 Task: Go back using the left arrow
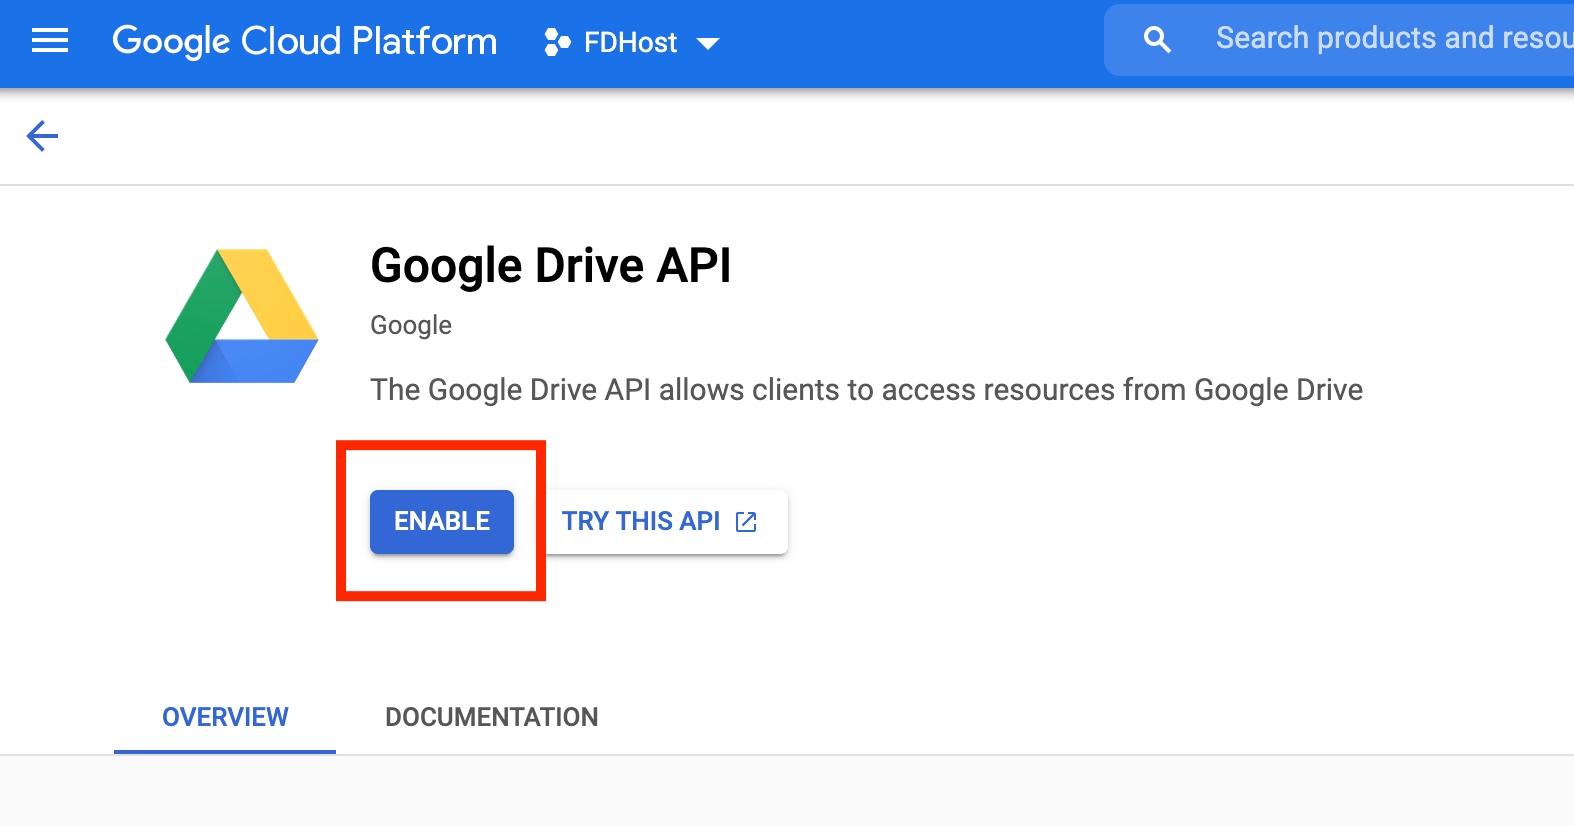(42, 136)
